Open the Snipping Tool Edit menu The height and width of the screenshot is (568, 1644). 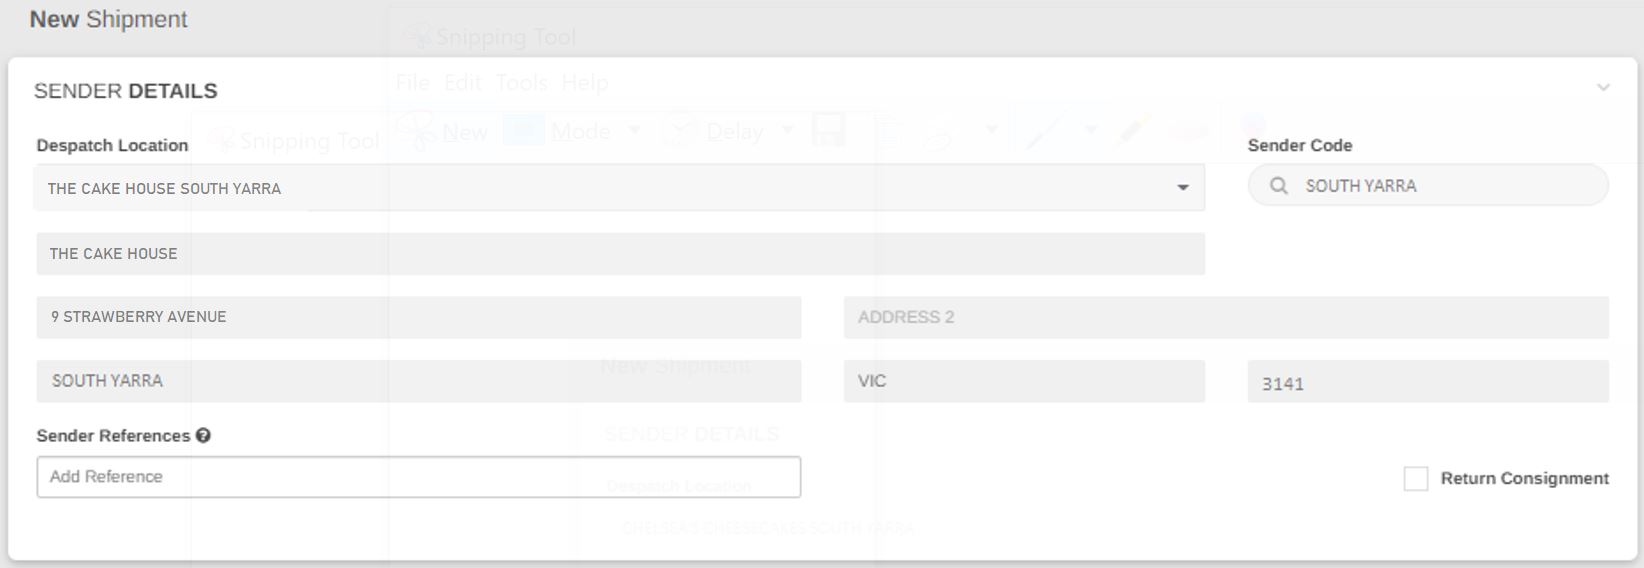click(x=463, y=83)
